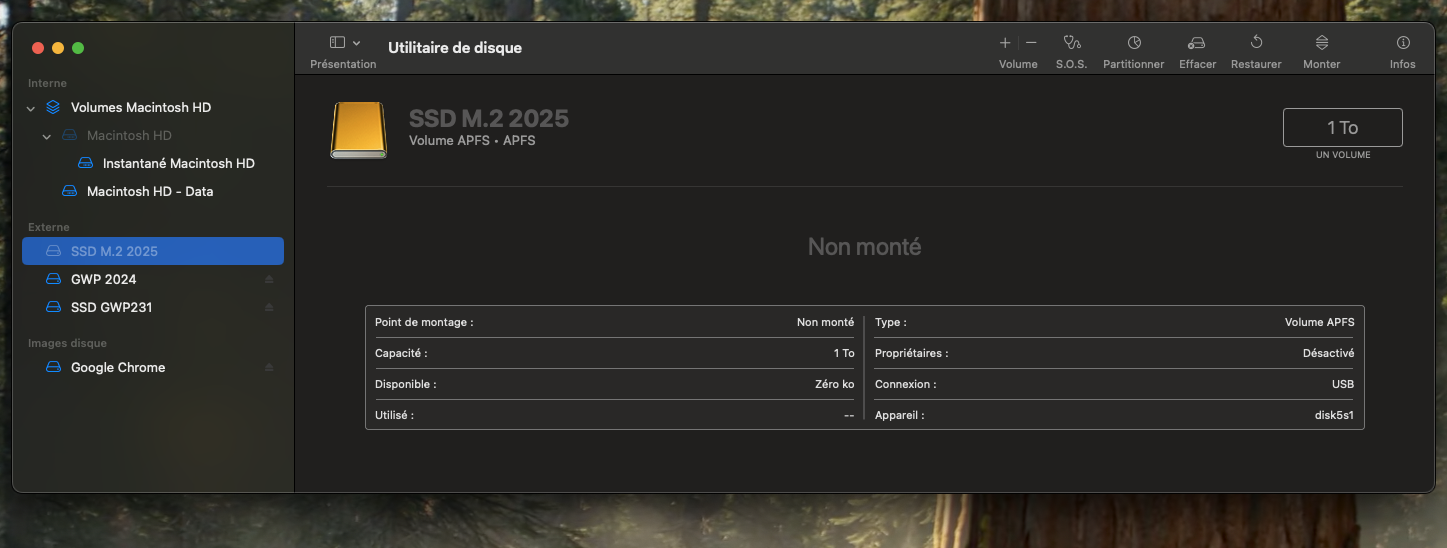Image resolution: width=1447 pixels, height=548 pixels.
Task: Open the Présentation sidebar view menu
Action: [x=344, y=43]
